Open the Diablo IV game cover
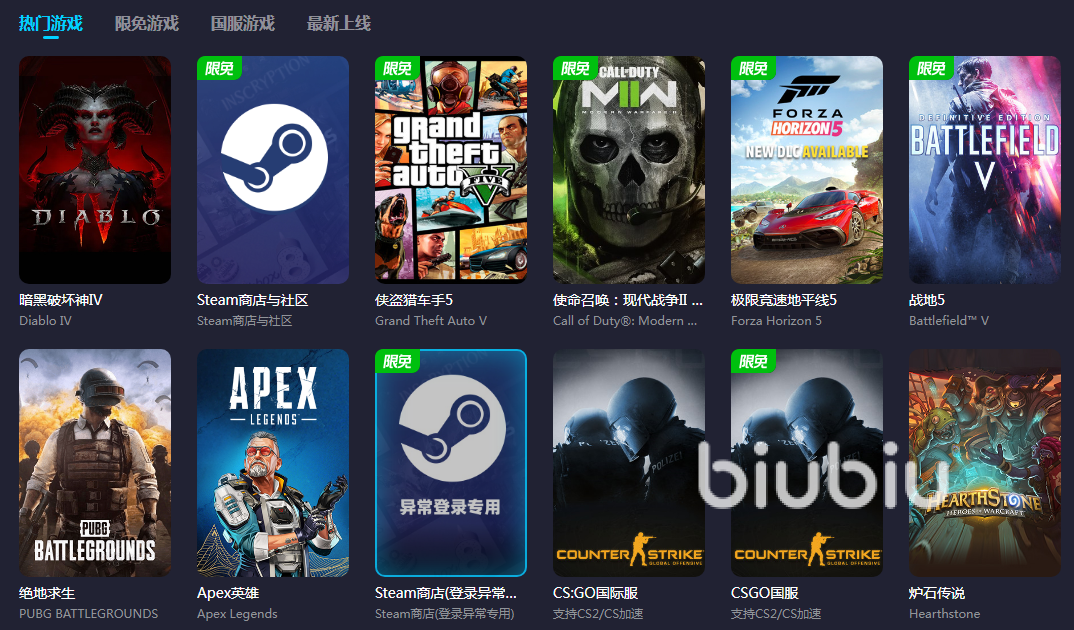 click(95, 170)
